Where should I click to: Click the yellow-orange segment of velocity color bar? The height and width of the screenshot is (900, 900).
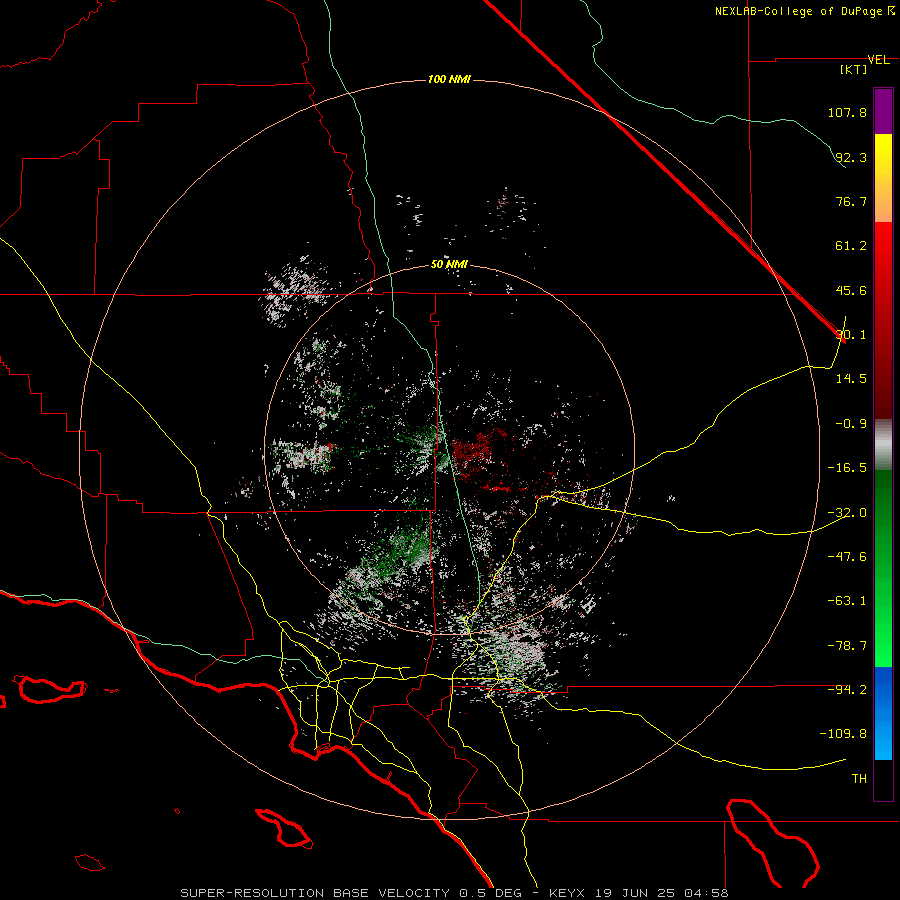(x=883, y=178)
